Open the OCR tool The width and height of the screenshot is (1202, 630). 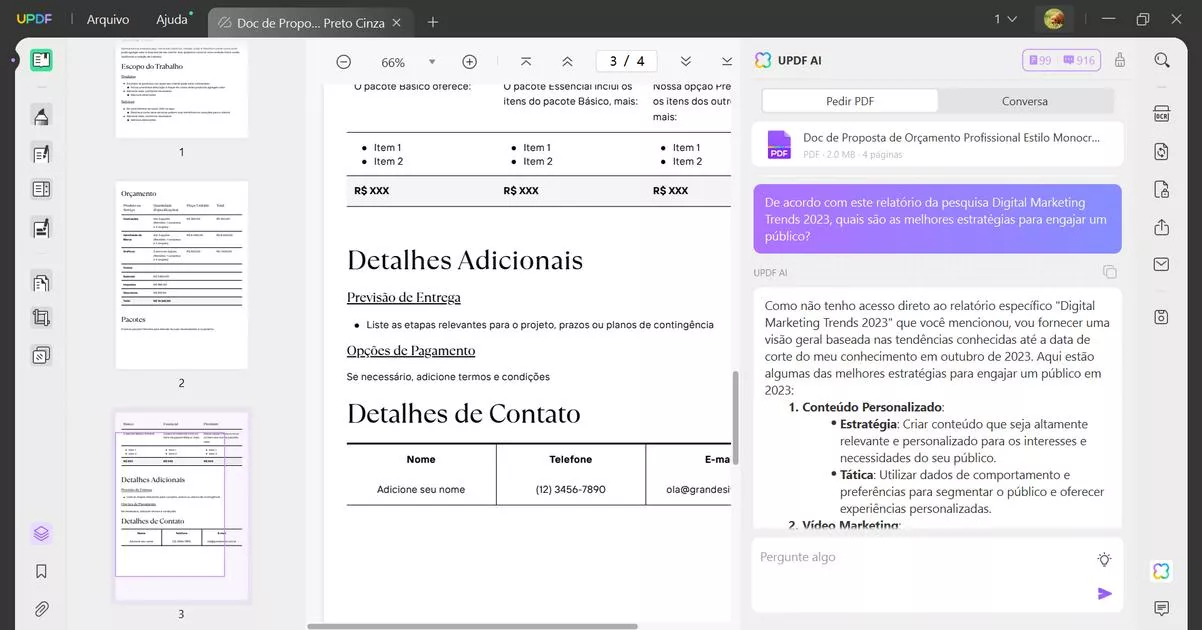[x=1161, y=112]
